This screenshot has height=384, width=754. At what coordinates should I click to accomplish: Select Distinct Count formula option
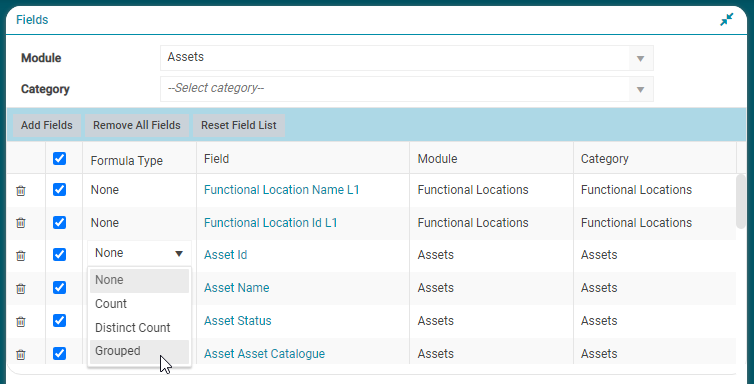(x=139, y=328)
